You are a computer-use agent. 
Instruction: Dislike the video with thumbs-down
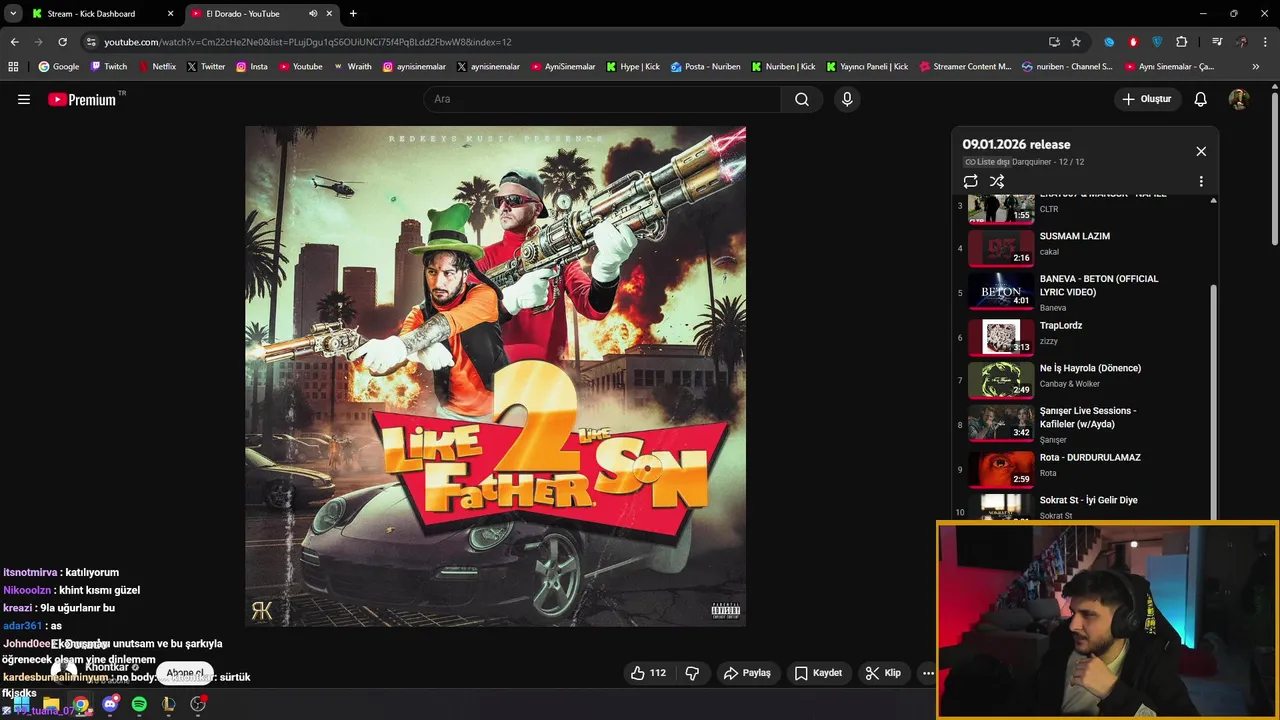(x=692, y=673)
